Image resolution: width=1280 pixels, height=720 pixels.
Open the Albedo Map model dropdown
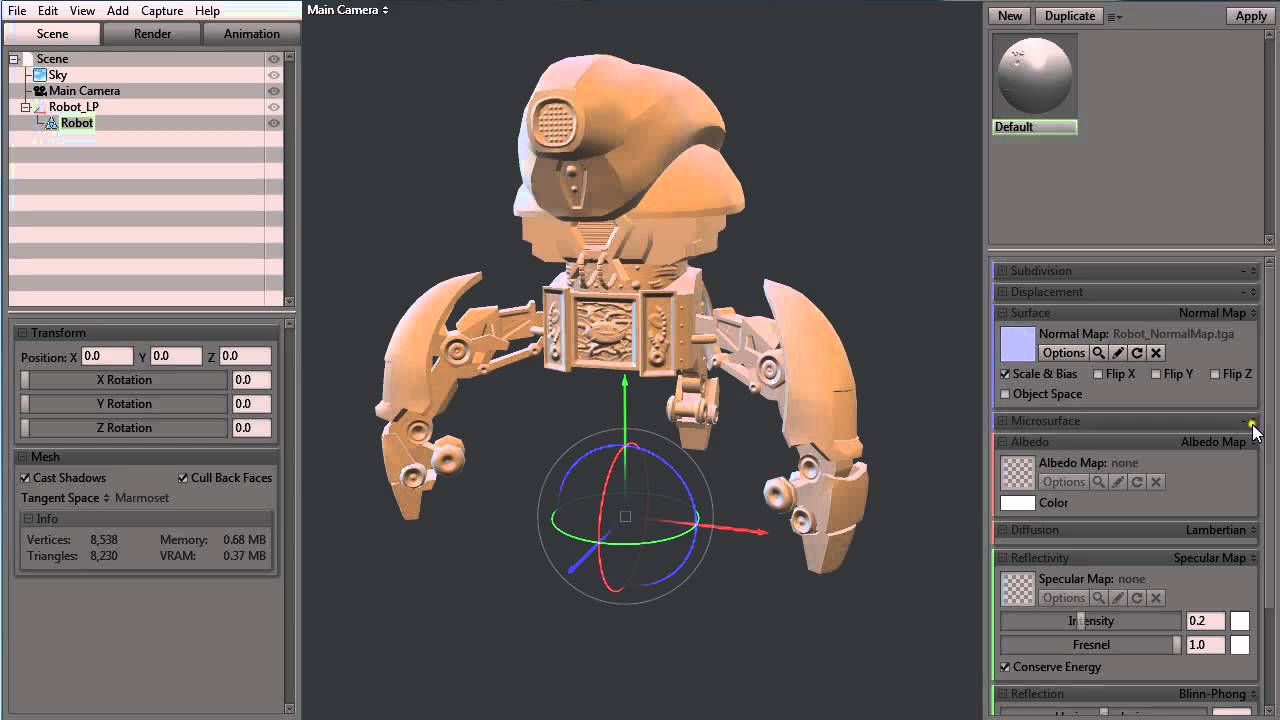(x=1219, y=442)
